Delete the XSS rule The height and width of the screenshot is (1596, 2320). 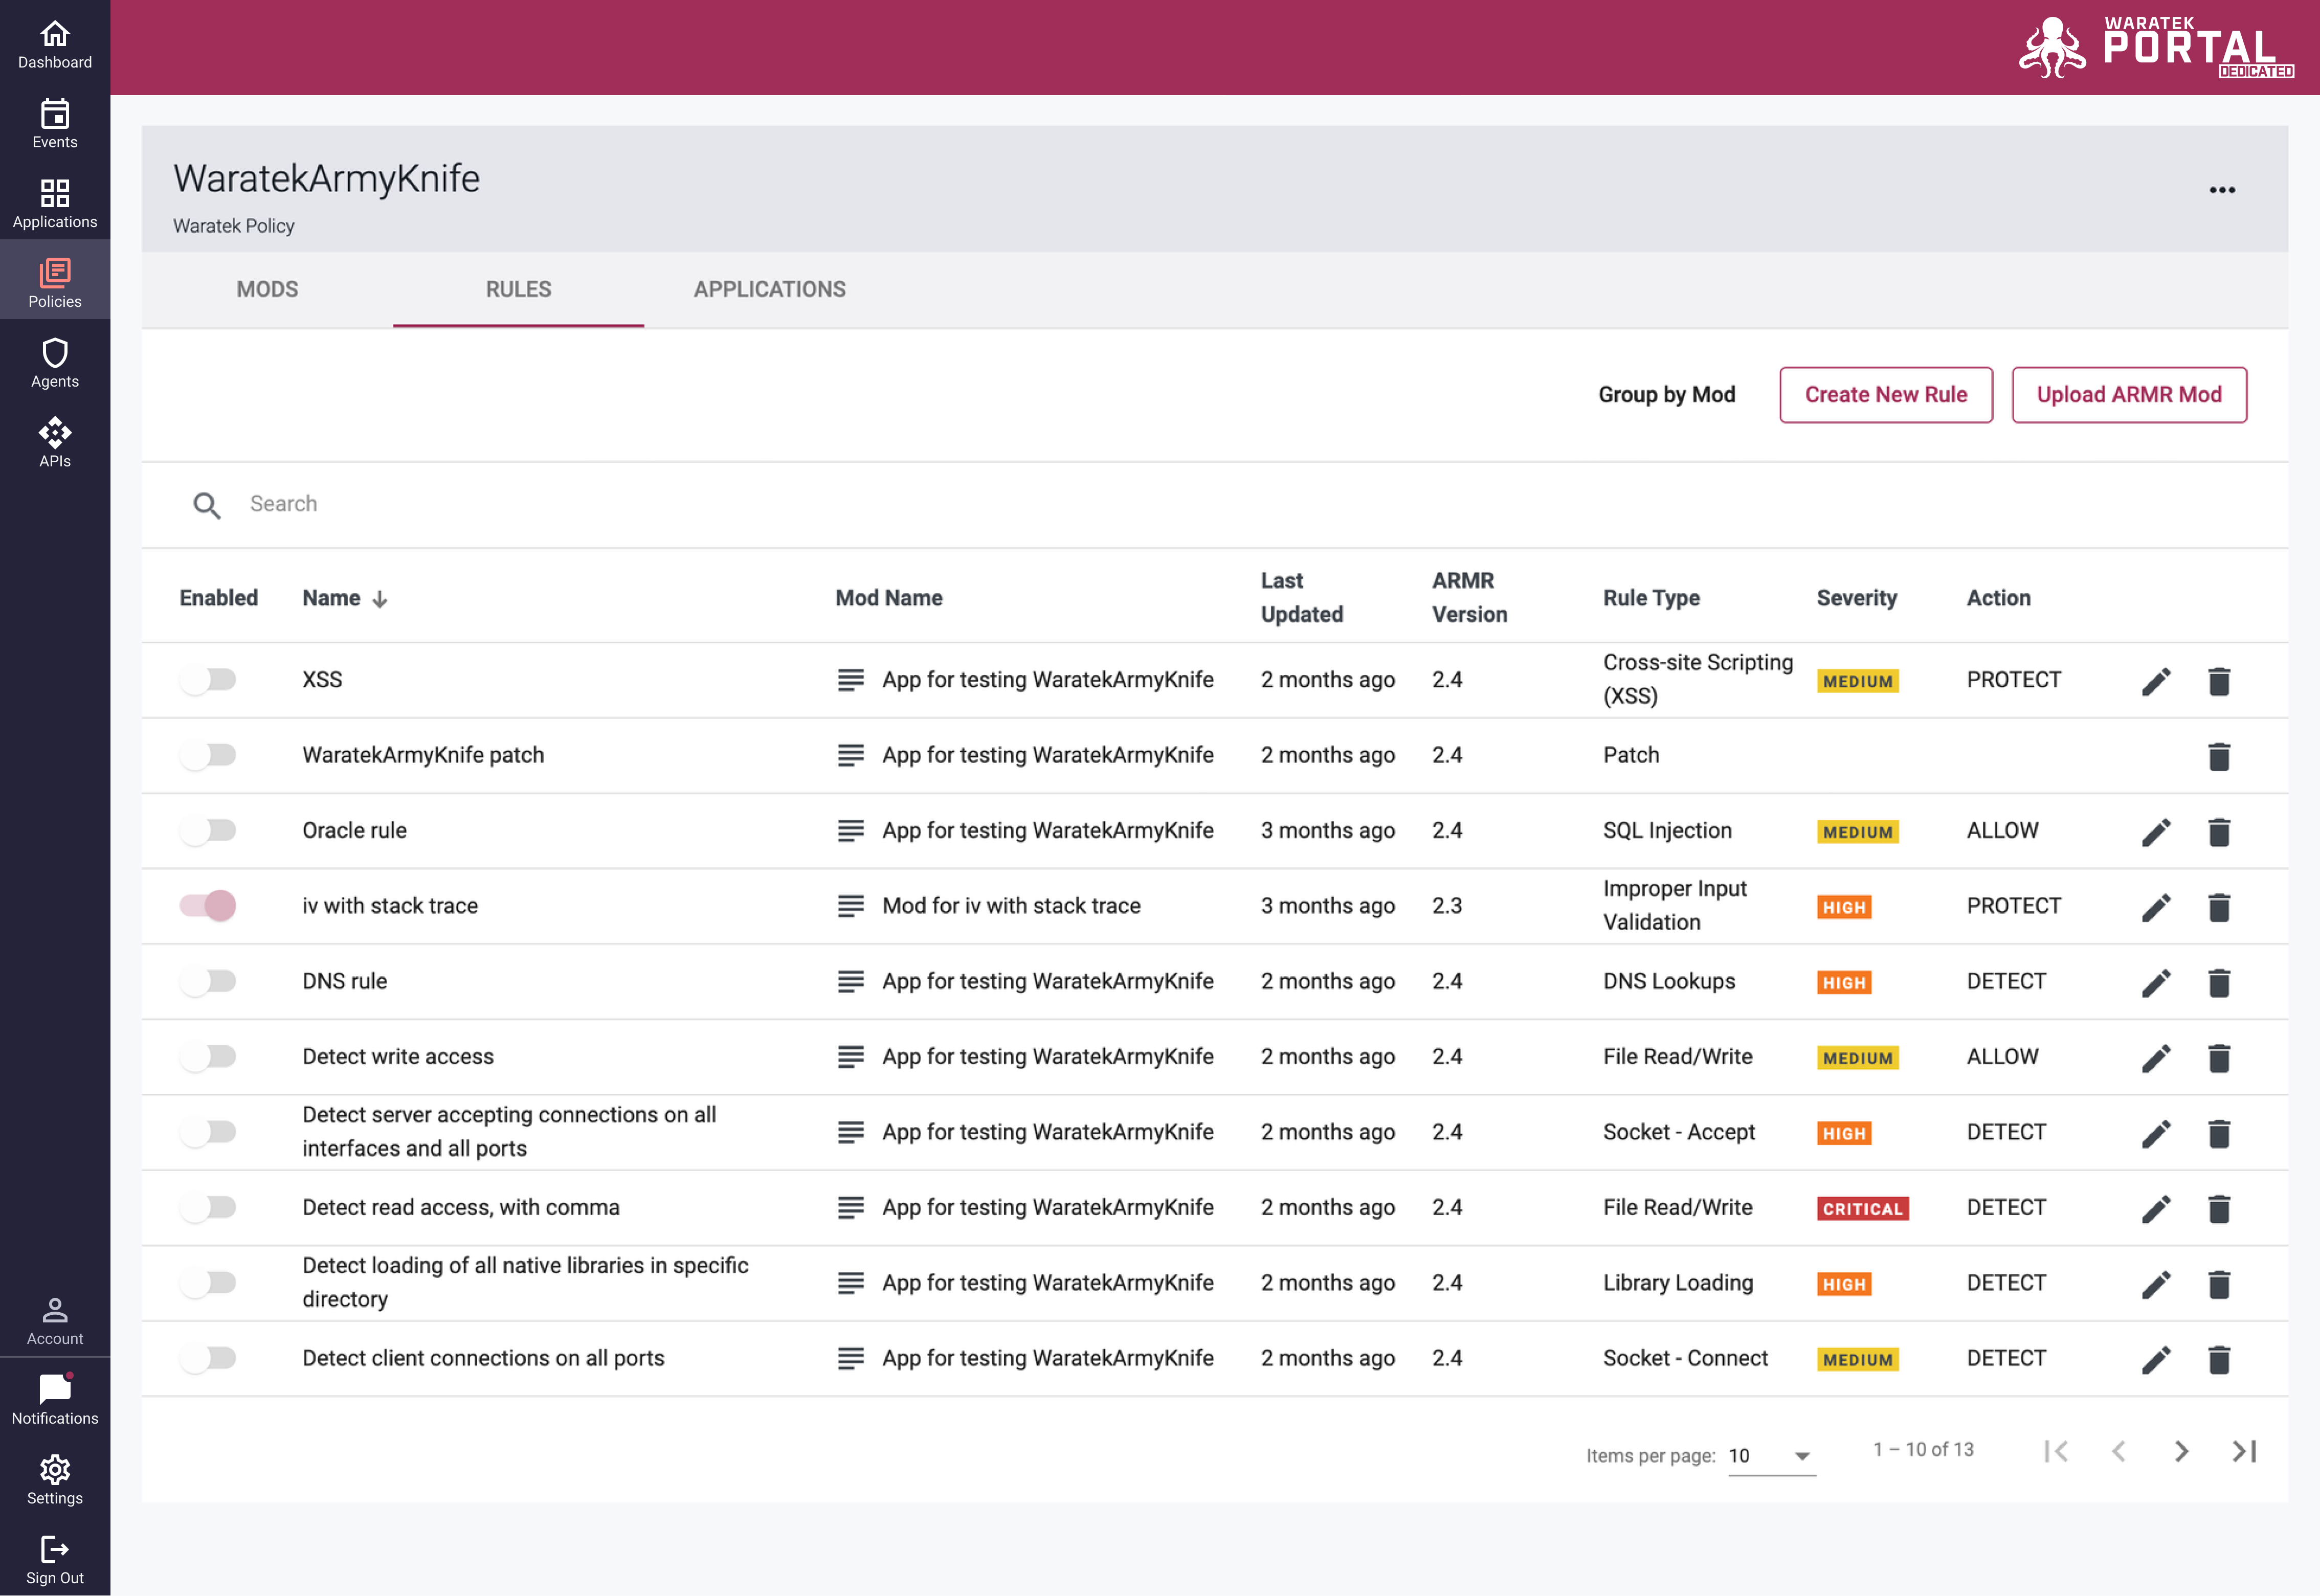pyautogui.click(x=2219, y=681)
